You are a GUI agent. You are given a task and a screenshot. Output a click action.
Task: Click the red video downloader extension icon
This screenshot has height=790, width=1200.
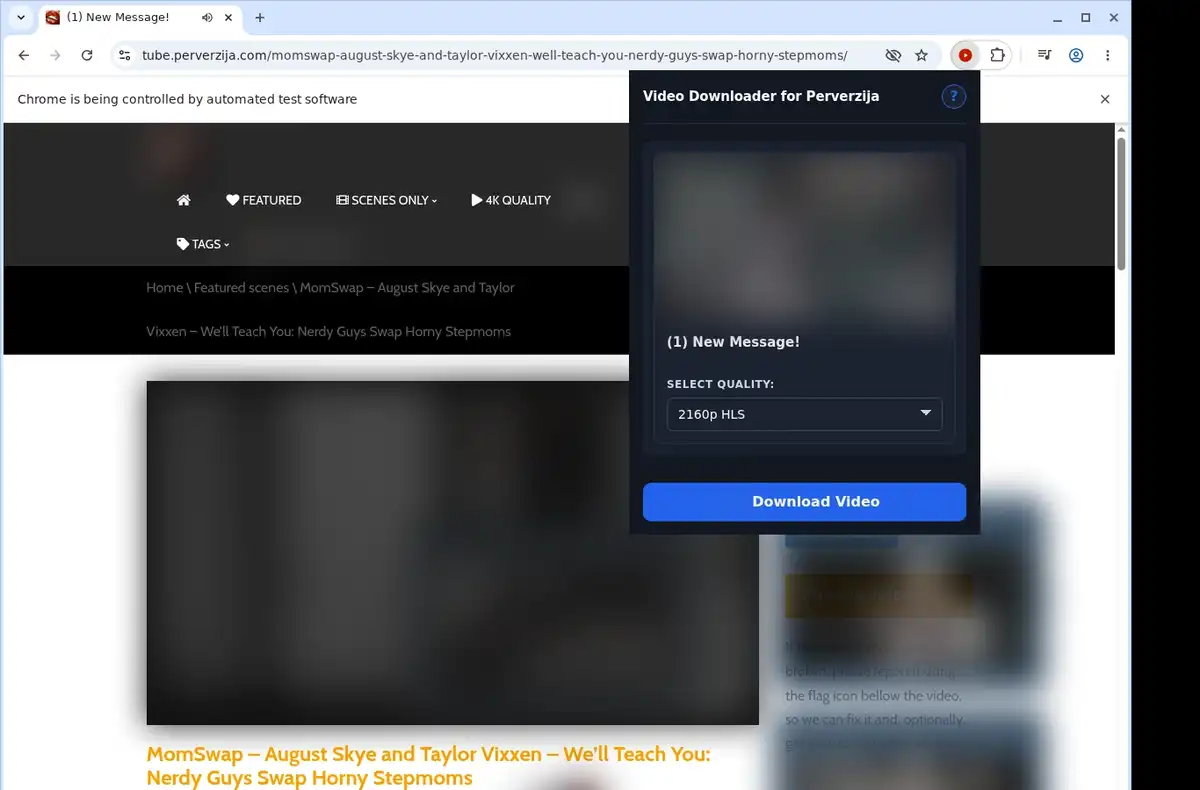(965, 56)
